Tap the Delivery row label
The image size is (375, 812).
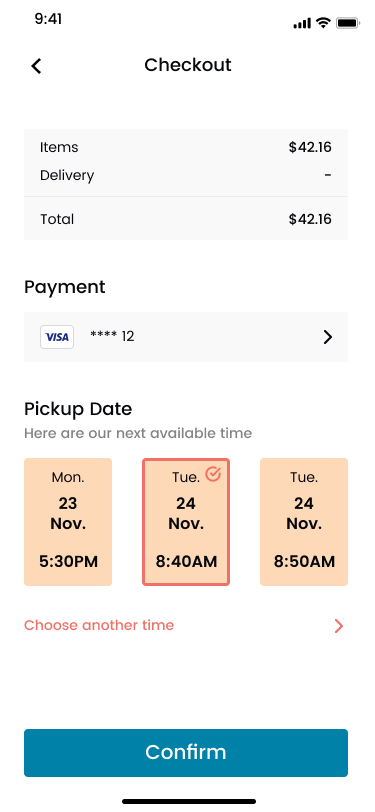67,176
